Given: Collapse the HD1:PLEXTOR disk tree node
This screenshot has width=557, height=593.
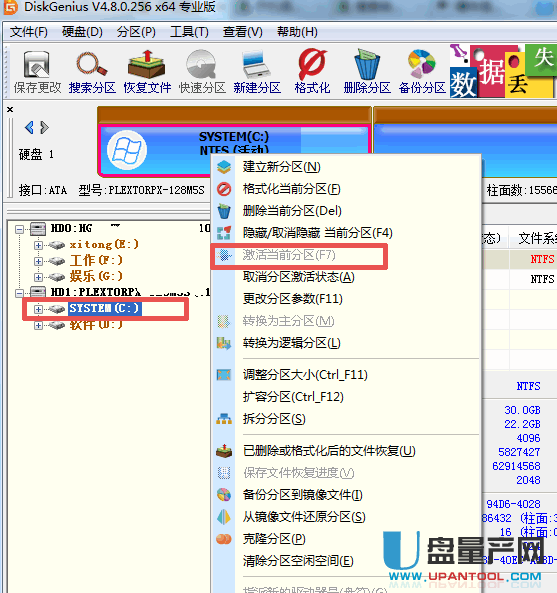Looking at the screenshot, I should point(19,293).
